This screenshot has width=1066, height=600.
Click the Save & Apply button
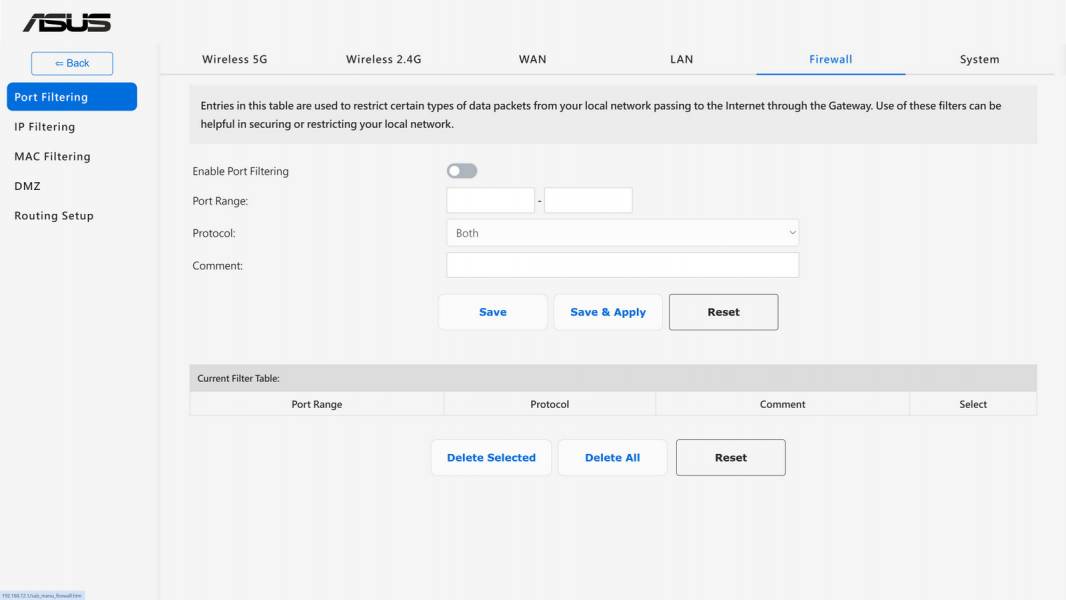(608, 312)
